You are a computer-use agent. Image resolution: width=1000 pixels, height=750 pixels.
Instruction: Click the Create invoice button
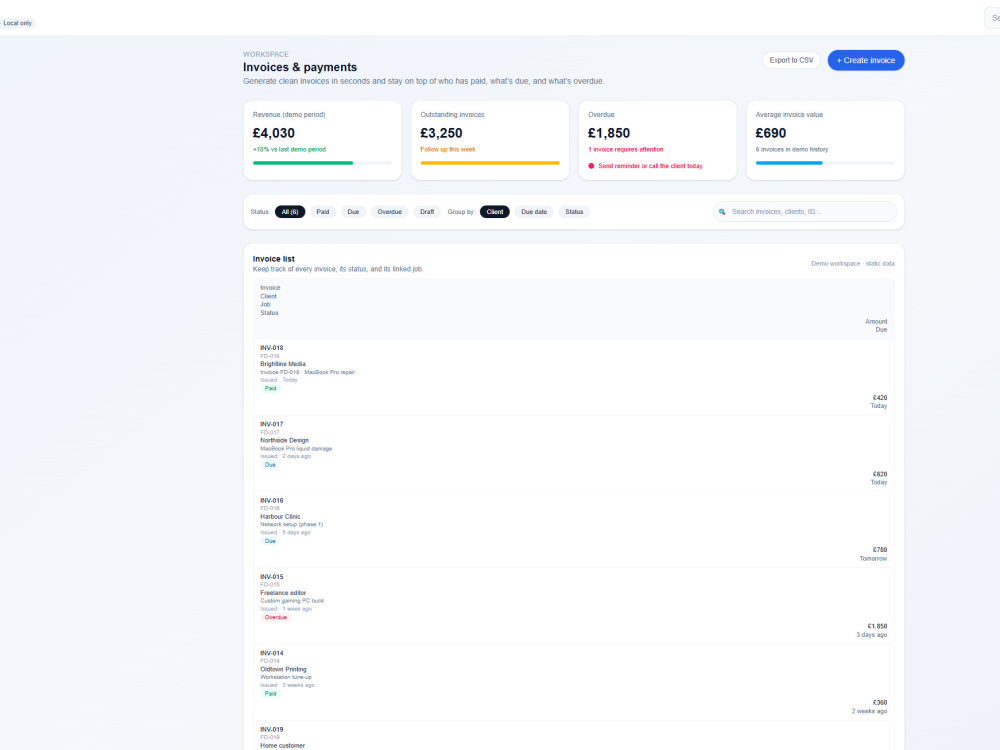point(865,60)
